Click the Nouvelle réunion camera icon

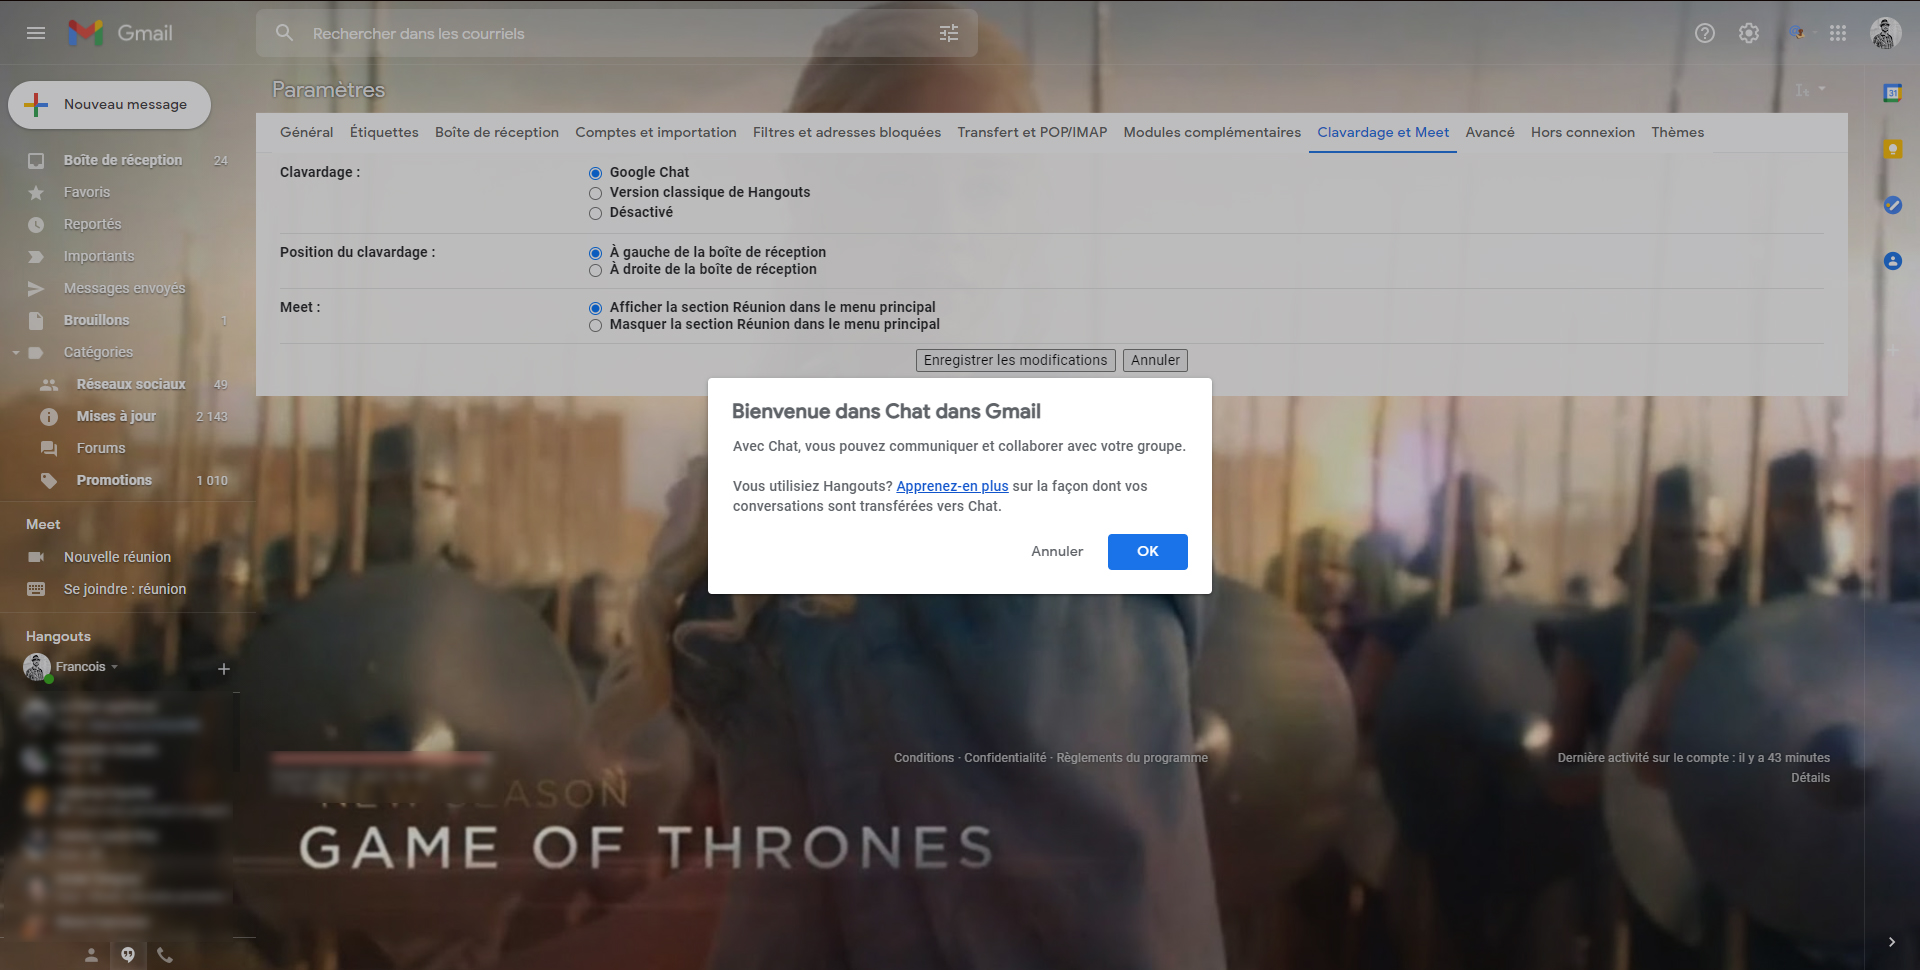coord(36,557)
